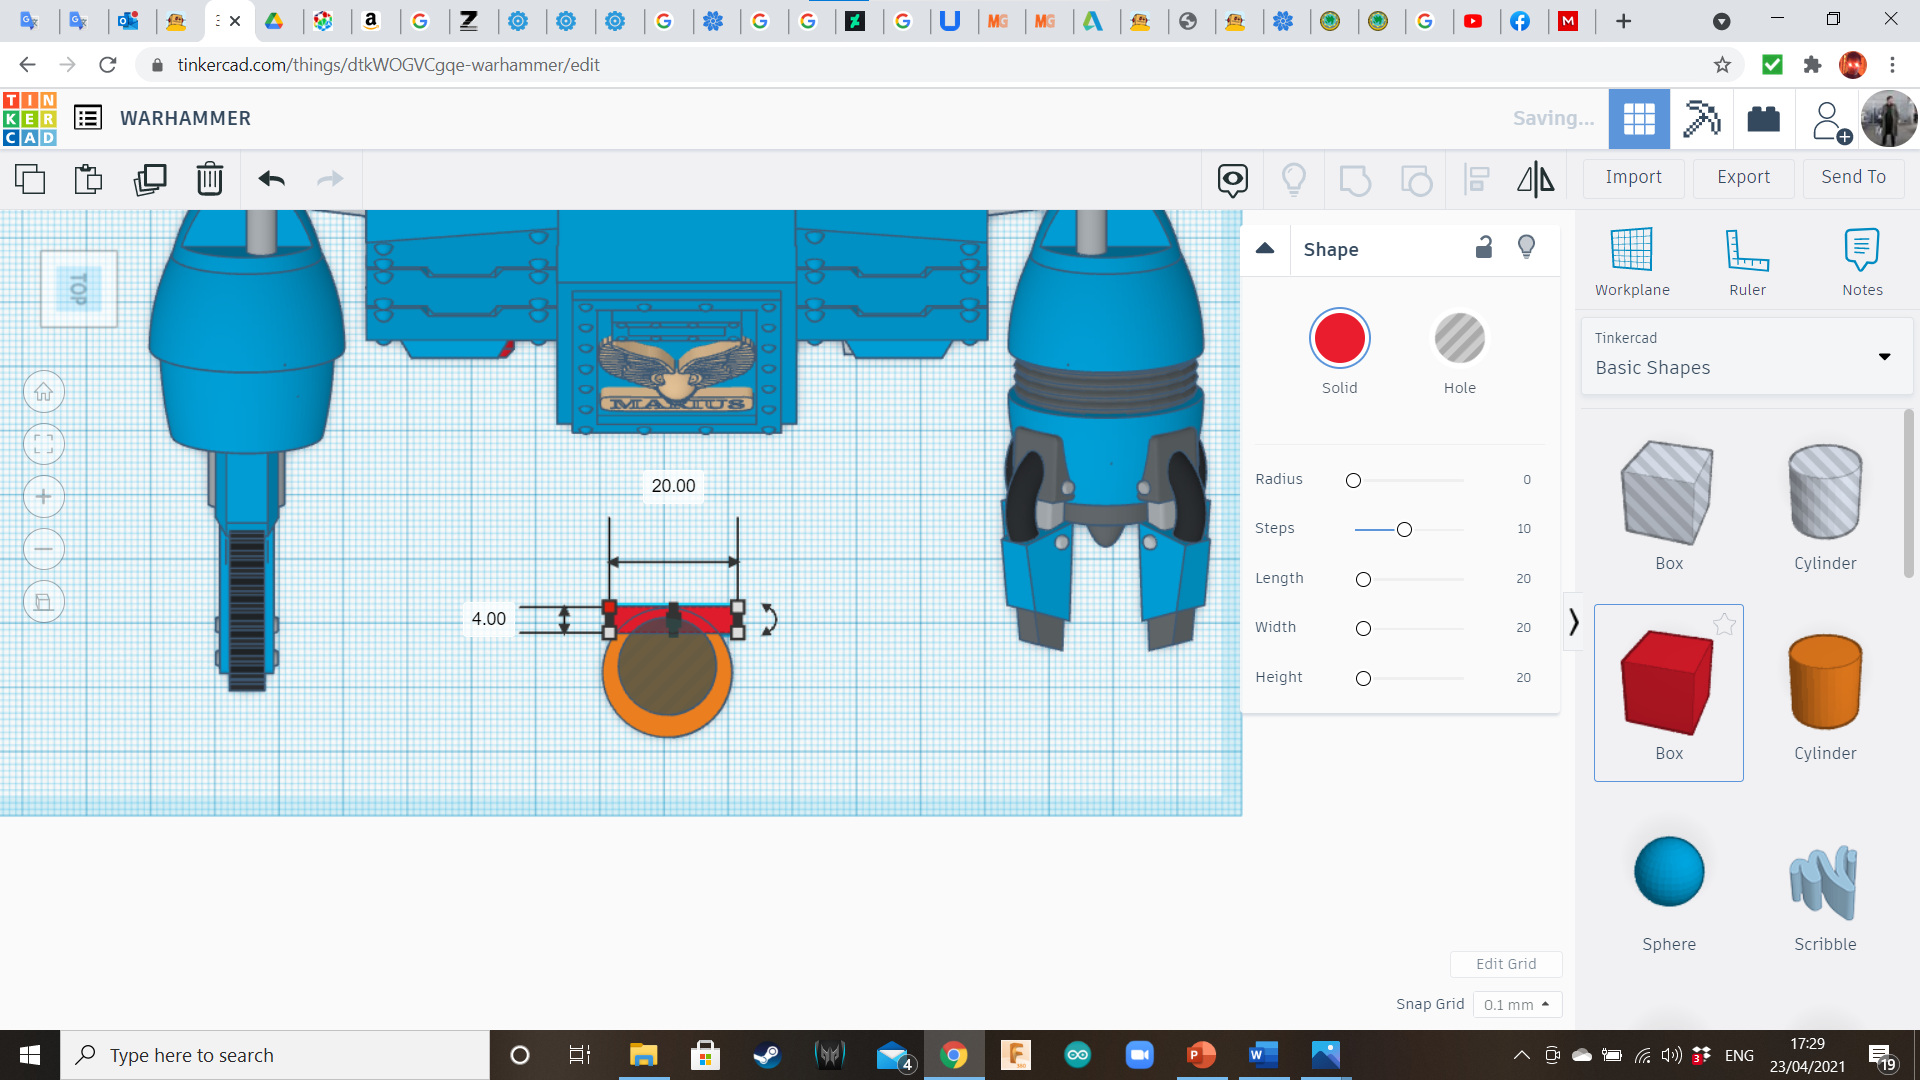Click Home view button
Screen dimensions: 1920x1080
click(x=44, y=392)
